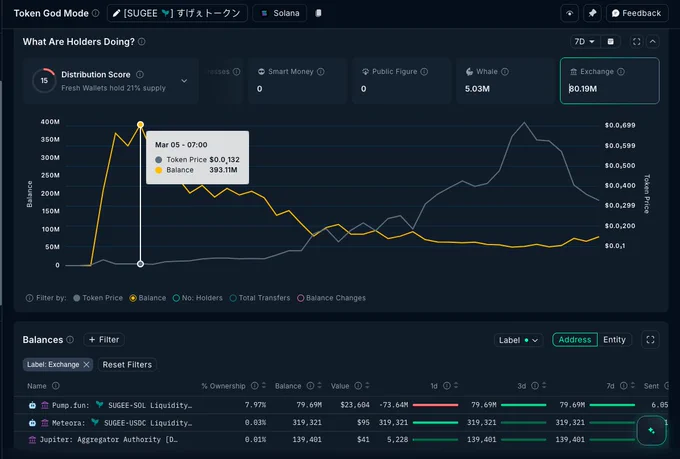Viewport: 680px width, 459px height.
Task: Click Reset Filters
Action: [127, 364]
